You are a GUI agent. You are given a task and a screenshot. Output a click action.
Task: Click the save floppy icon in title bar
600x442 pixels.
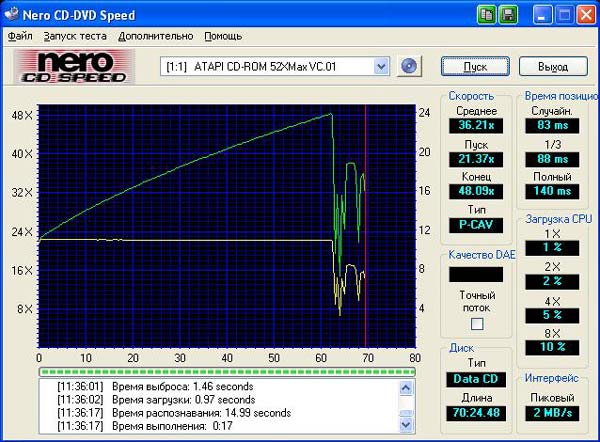tap(508, 14)
